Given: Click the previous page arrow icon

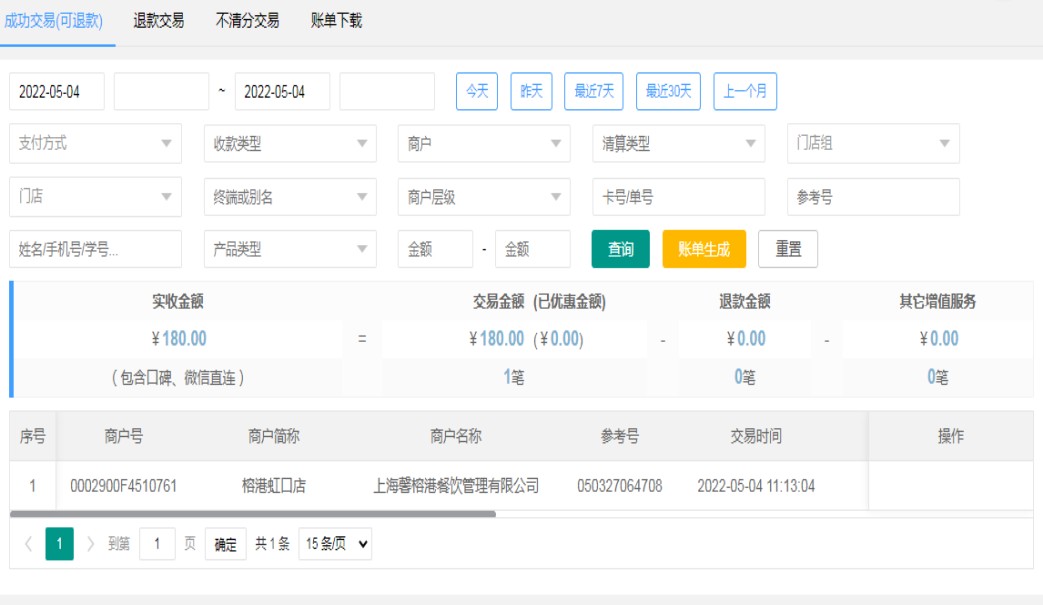Looking at the screenshot, I should [28, 544].
